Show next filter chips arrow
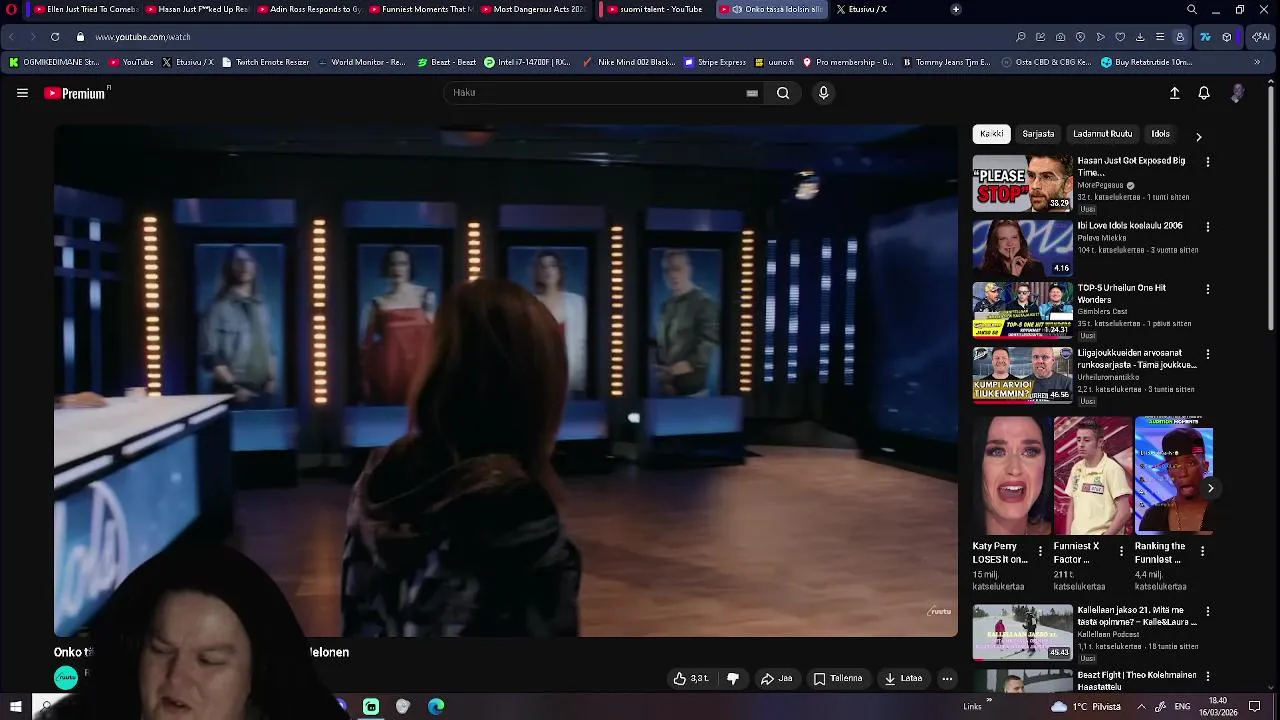 coord(1198,136)
